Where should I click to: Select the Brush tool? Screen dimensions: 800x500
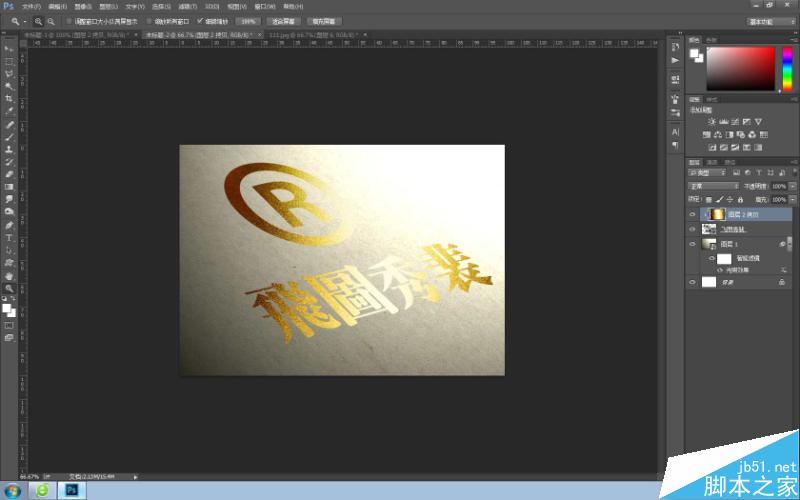pyautogui.click(x=9, y=137)
